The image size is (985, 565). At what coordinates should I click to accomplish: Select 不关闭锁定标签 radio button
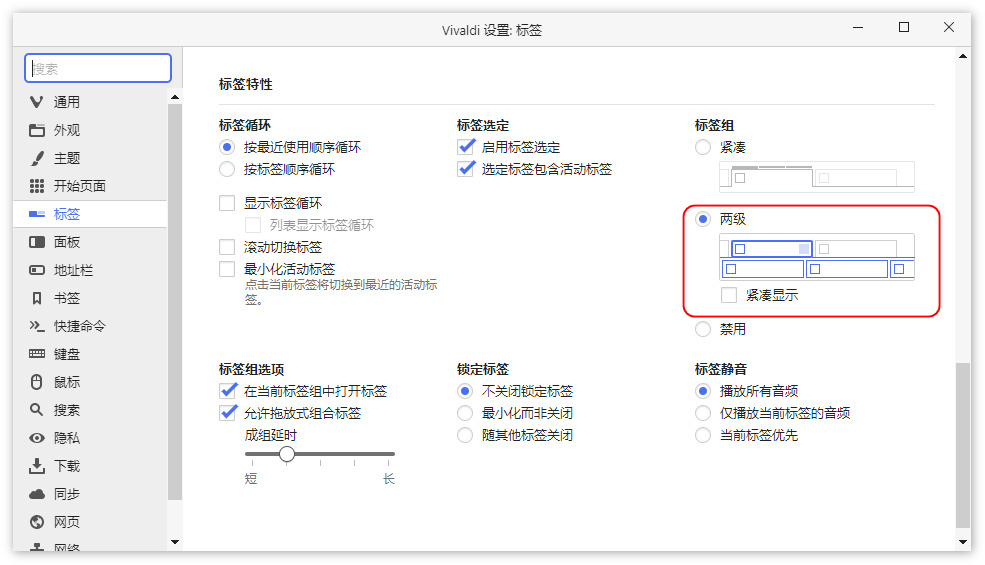[465, 391]
